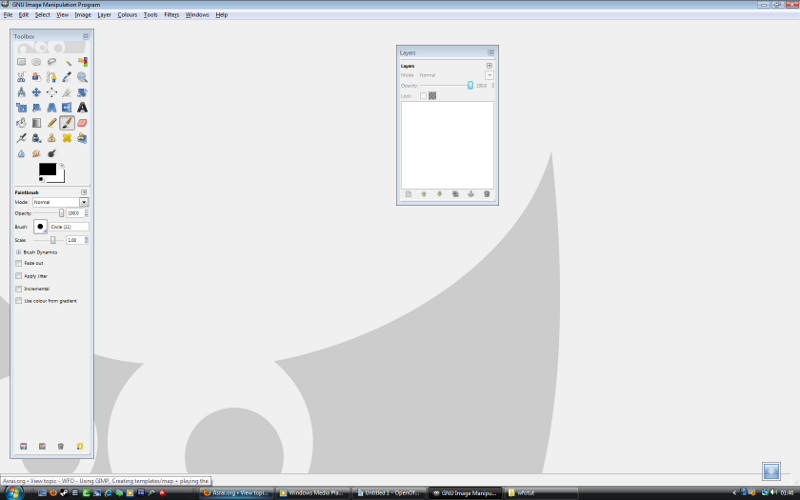Switch to Windows Media Player taskbar button
Viewport: 800px width, 500px height.
pyautogui.click(x=312, y=493)
